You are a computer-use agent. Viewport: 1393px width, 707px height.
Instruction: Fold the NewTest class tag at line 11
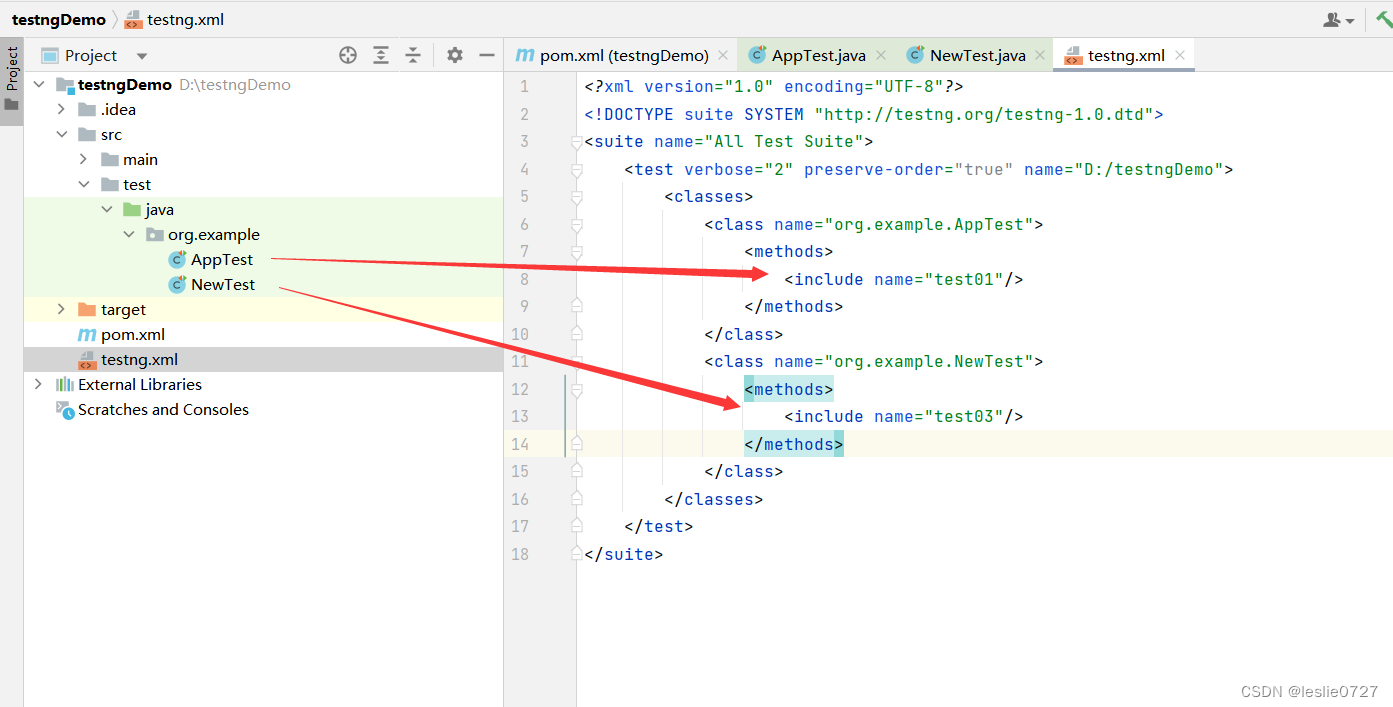pyautogui.click(x=576, y=362)
